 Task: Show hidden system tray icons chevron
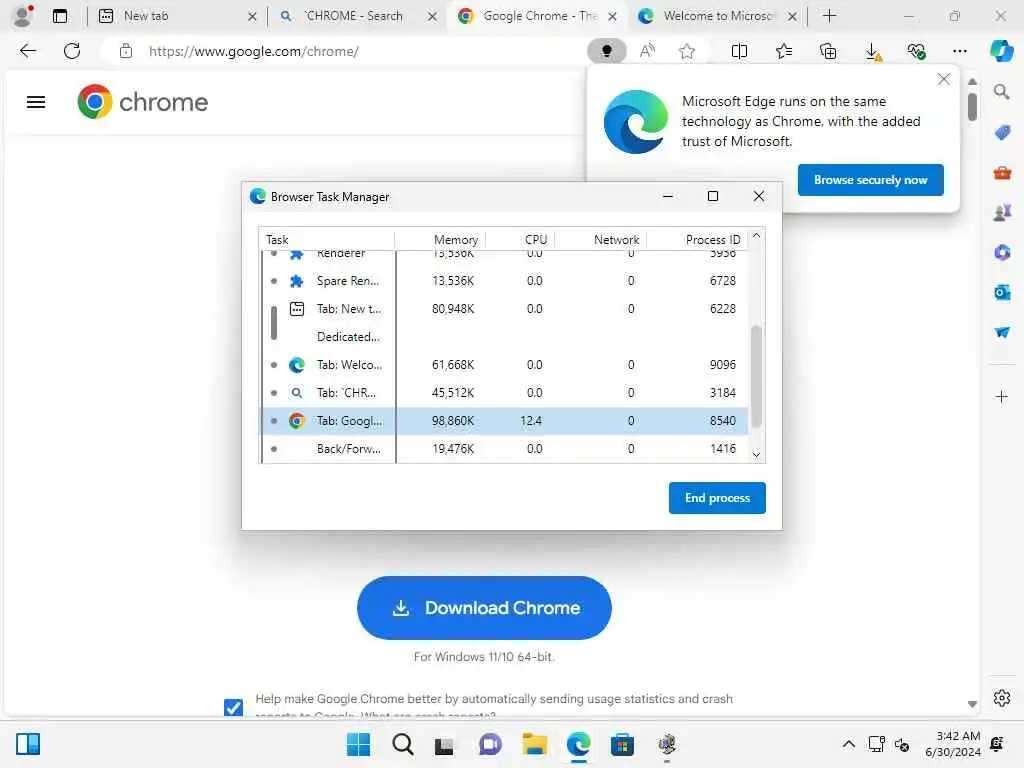[x=848, y=744]
